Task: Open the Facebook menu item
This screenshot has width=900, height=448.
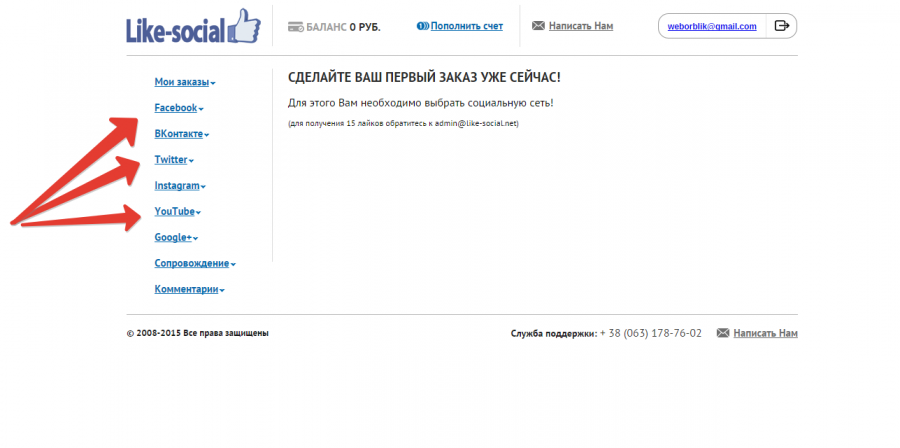Action: tap(176, 108)
